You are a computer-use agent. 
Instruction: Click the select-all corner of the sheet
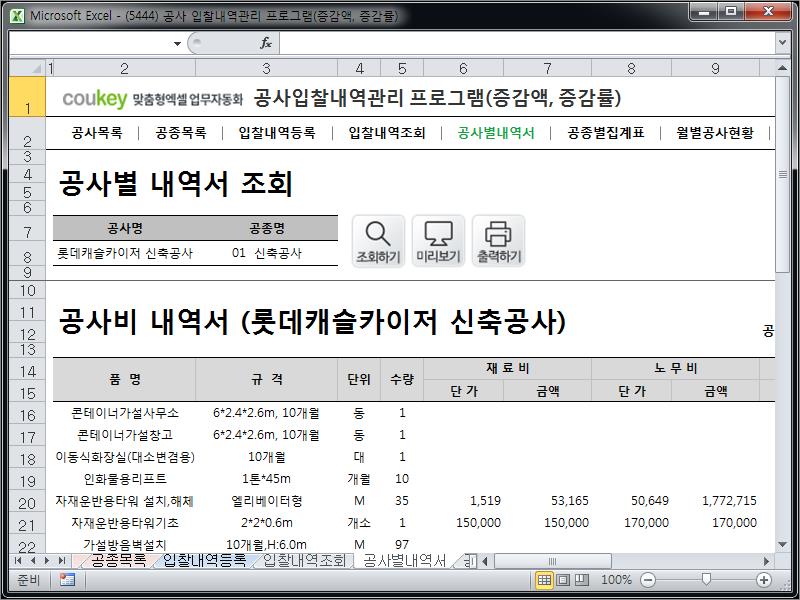(28, 68)
